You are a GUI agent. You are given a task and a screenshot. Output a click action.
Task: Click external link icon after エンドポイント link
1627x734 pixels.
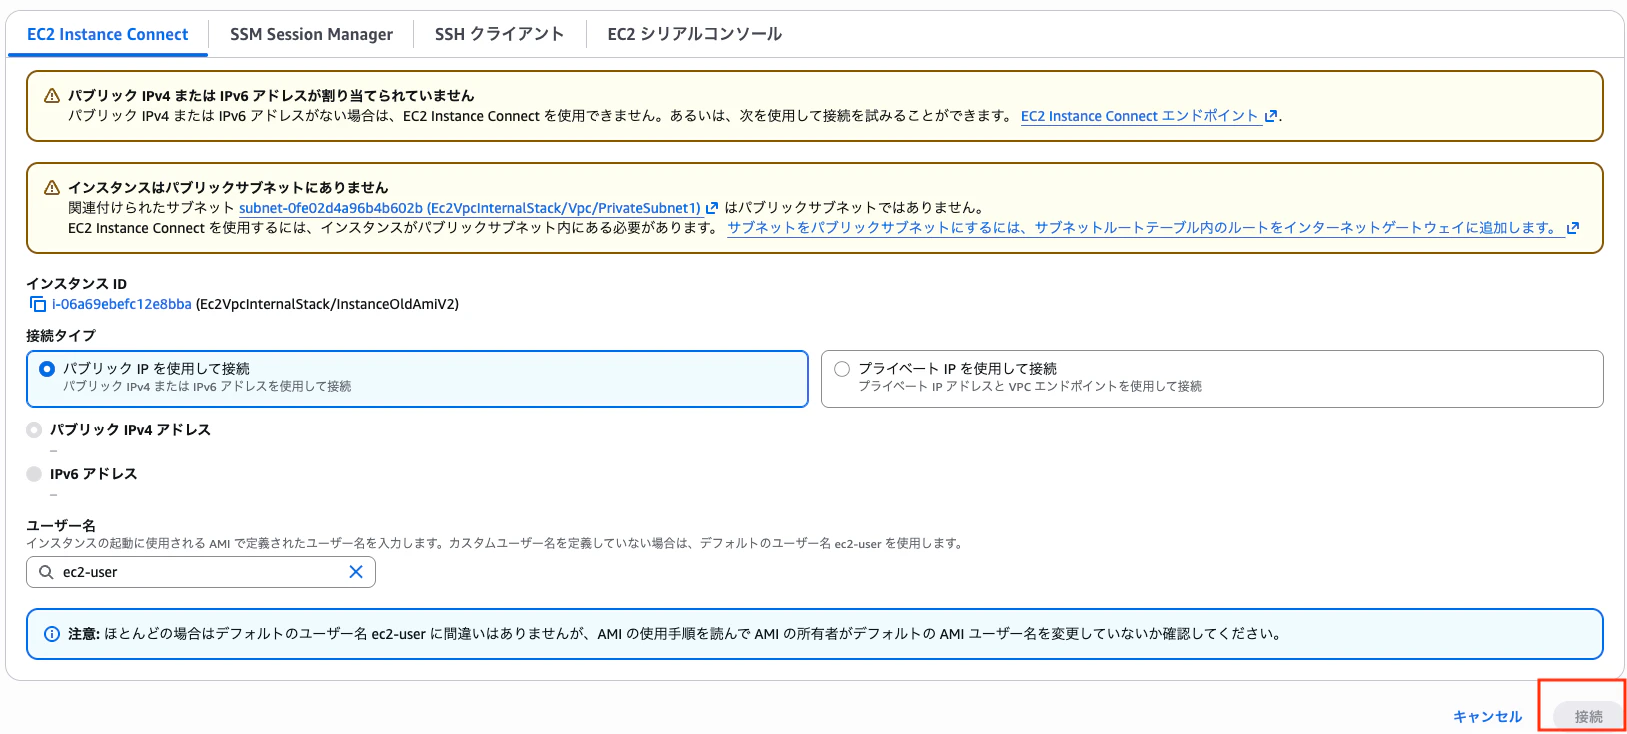pyautogui.click(x=1271, y=116)
